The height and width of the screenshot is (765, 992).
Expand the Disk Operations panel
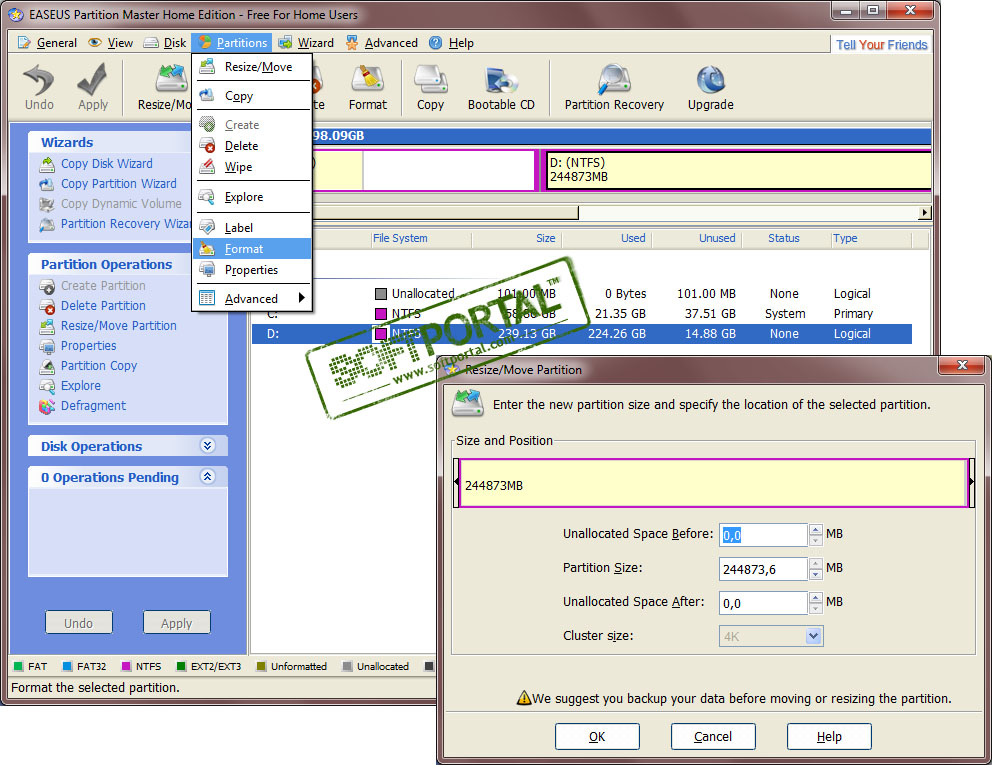[x=208, y=445]
